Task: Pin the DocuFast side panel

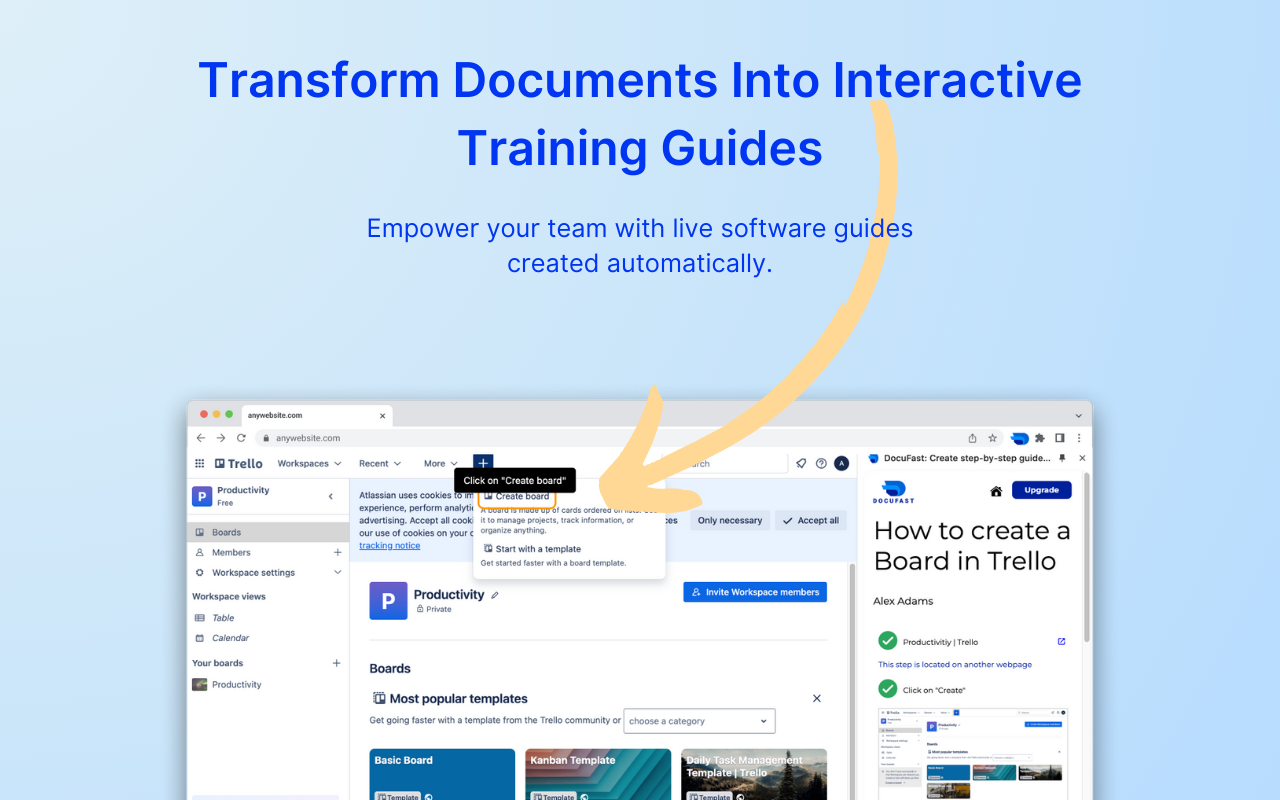Action: [x=1062, y=458]
